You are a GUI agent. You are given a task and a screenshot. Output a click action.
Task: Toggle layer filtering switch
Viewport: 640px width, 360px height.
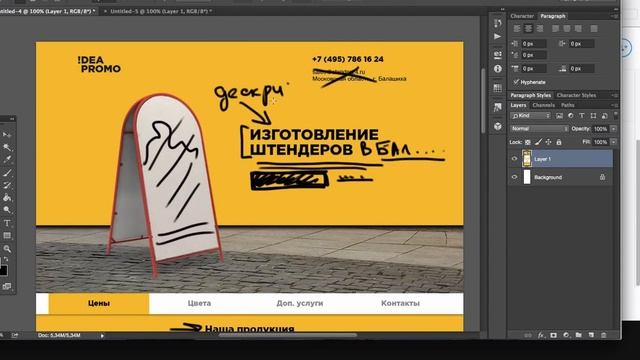tap(616, 116)
